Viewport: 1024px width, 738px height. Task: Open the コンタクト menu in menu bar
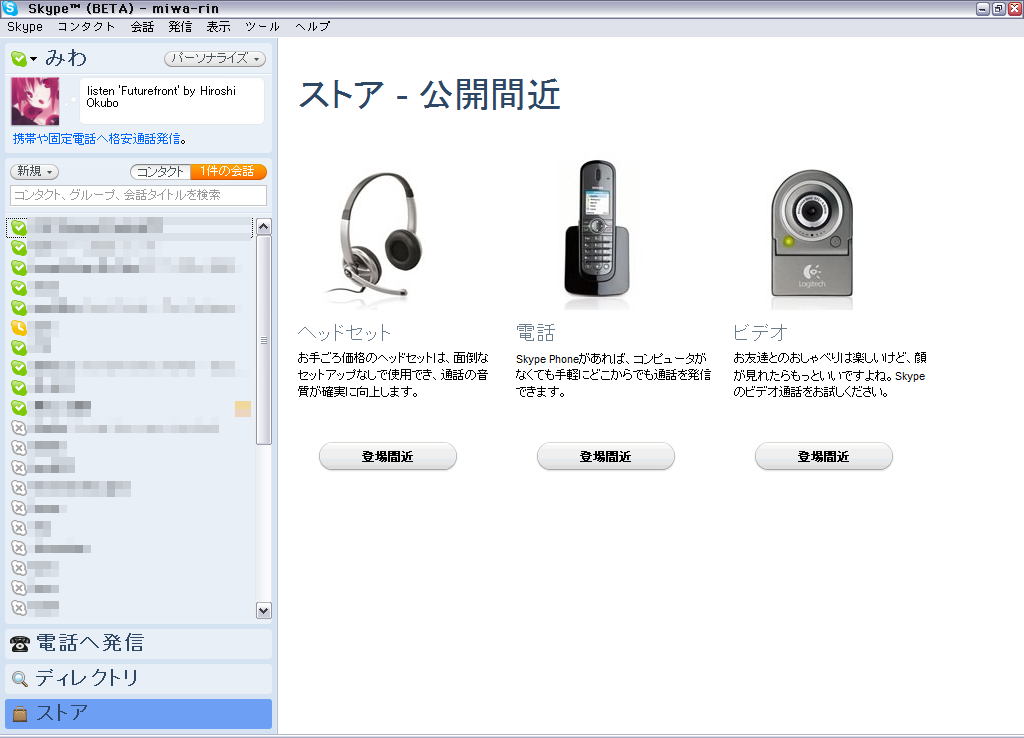(86, 27)
